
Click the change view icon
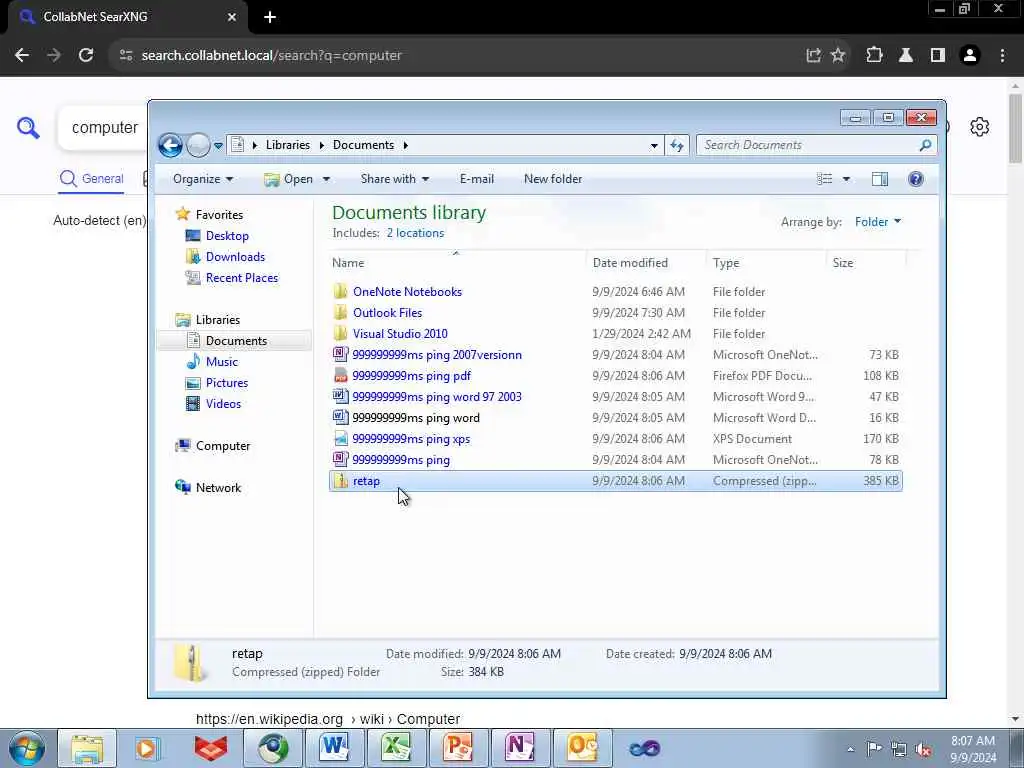point(824,179)
